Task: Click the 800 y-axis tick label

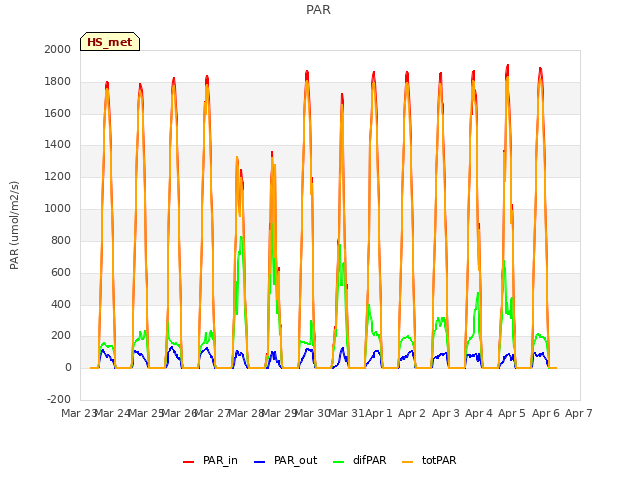Action: click(61, 240)
